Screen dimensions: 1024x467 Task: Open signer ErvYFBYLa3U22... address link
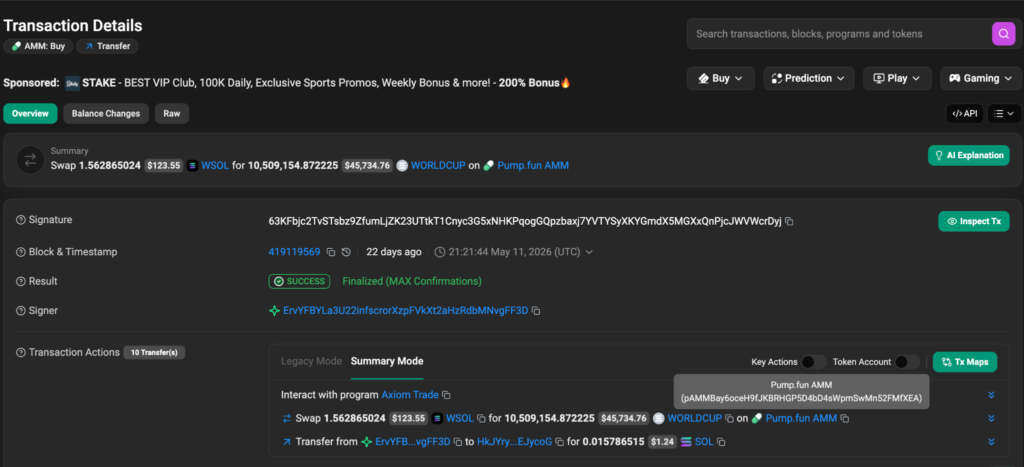tap(405, 311)
